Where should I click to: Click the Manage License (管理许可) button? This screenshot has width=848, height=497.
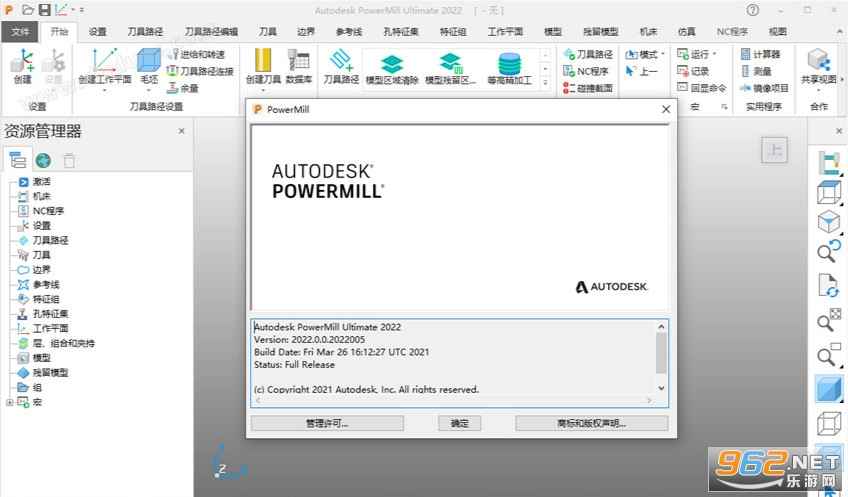click(x=327, y=423)
